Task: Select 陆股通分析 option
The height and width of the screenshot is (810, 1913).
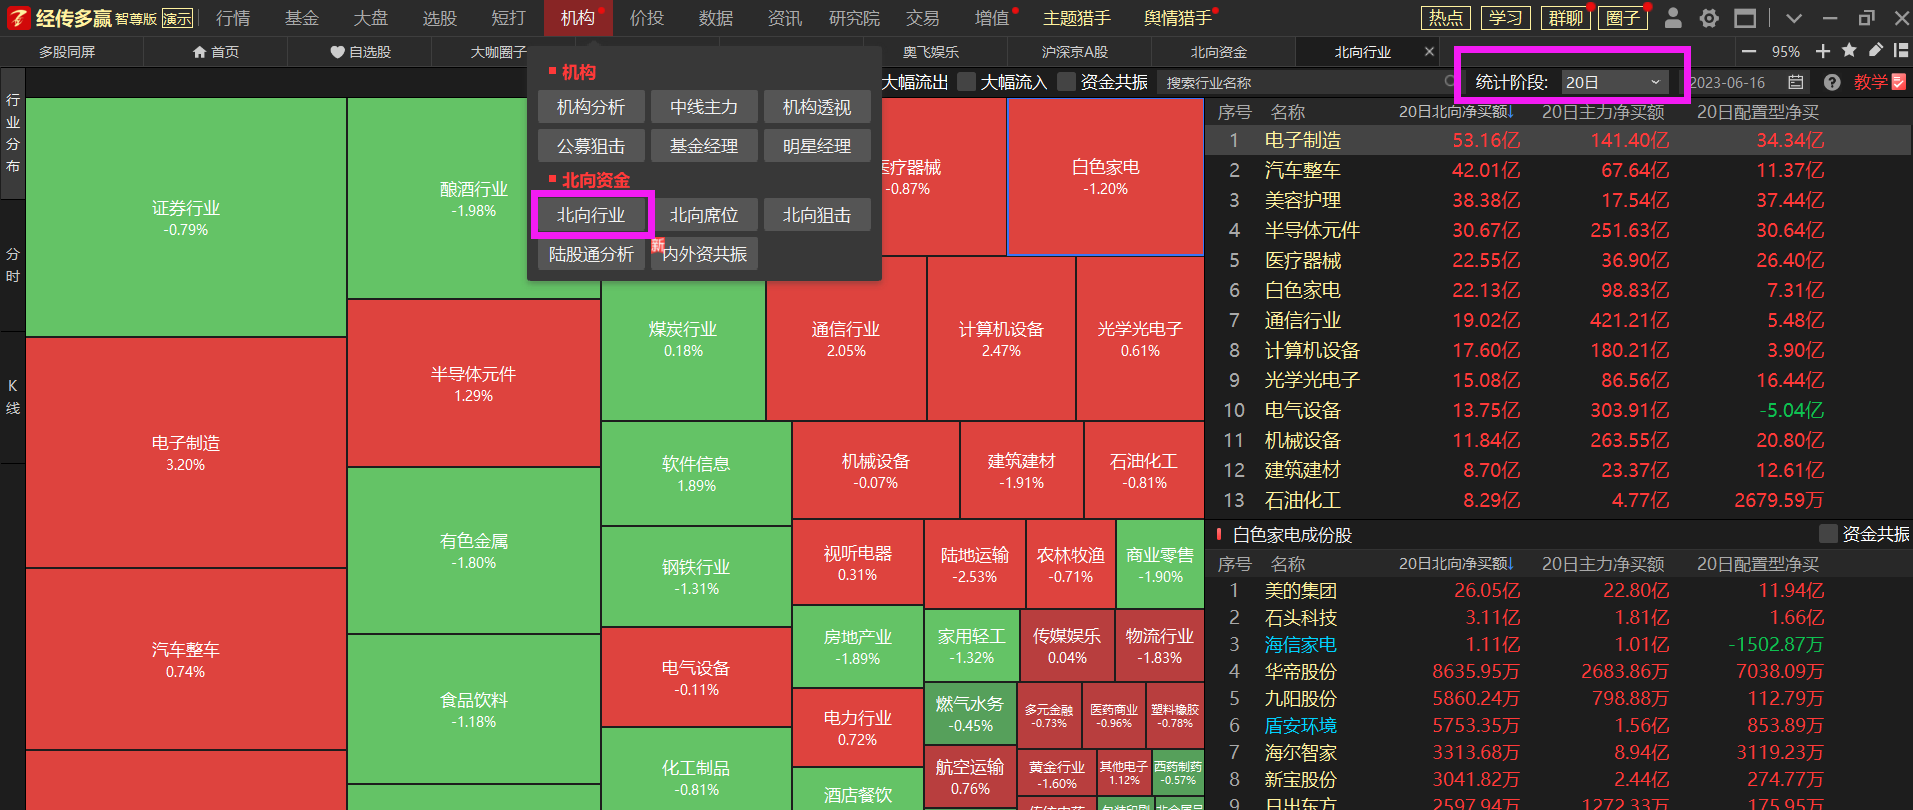Action: (x=591, y=254)
